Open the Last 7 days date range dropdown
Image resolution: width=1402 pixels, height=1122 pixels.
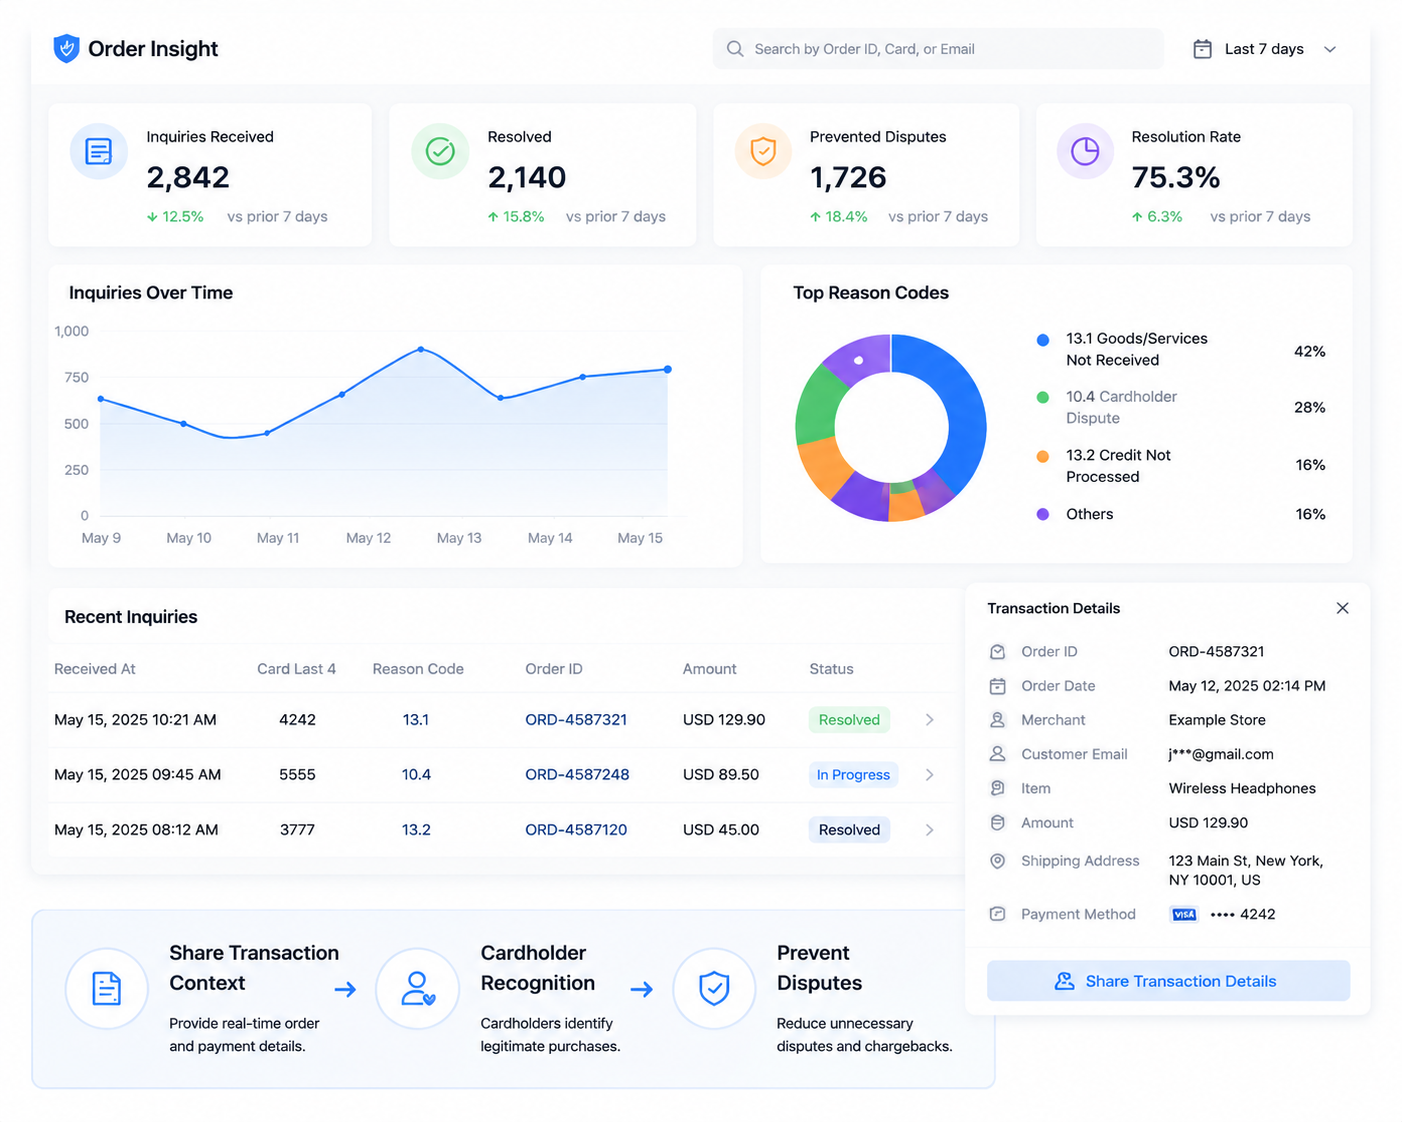point(1265,49)
